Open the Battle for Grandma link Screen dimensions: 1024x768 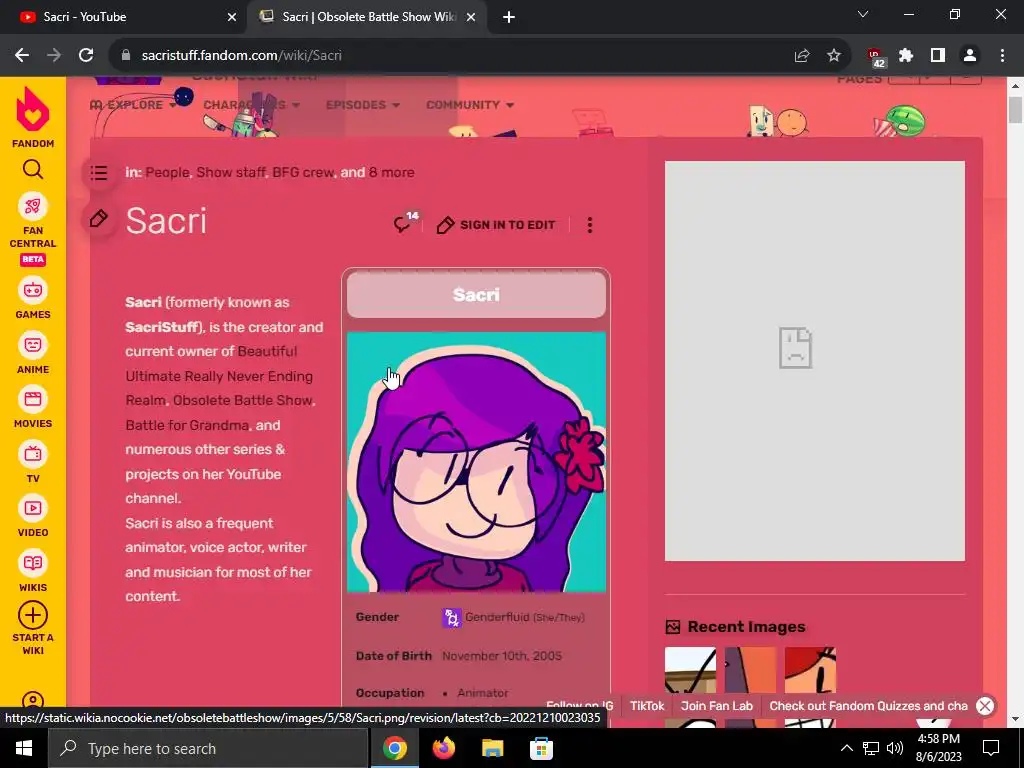(x=187, y=425)
